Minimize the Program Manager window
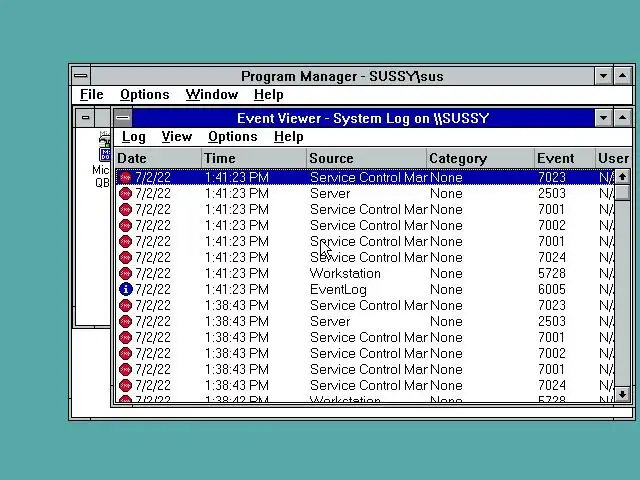The image size is (640, 480). tap(603, 76)
